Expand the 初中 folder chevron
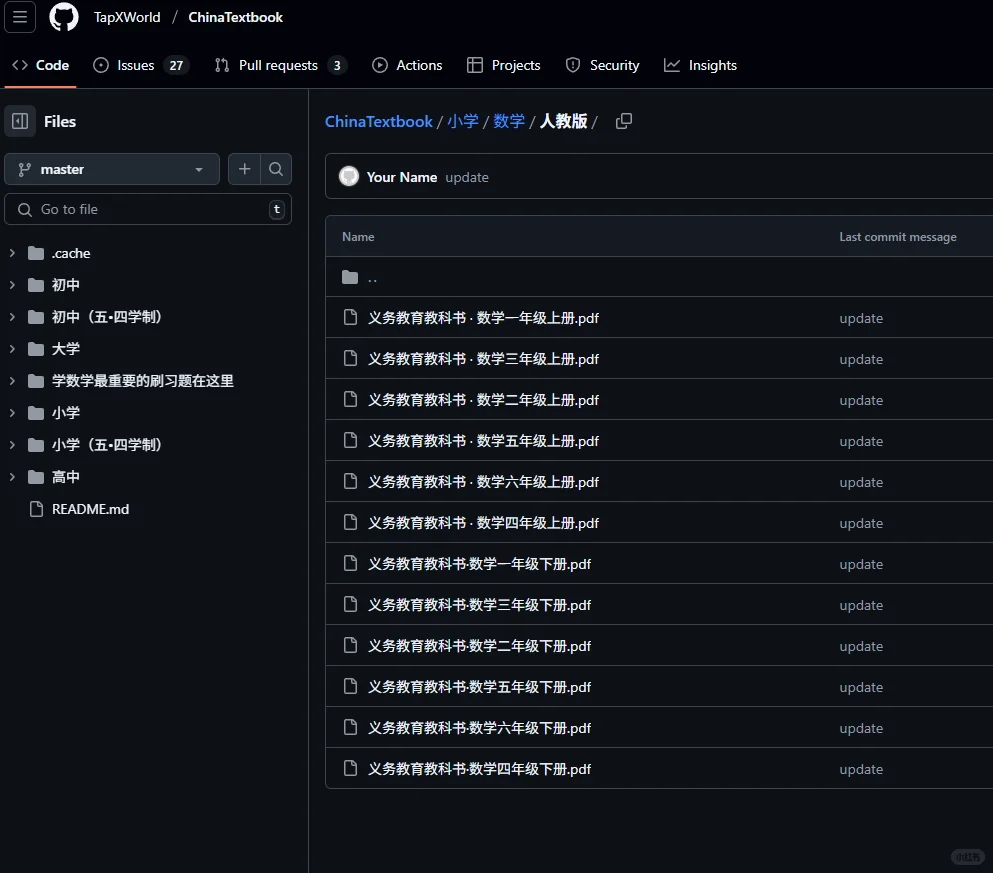 click(12, 285)
